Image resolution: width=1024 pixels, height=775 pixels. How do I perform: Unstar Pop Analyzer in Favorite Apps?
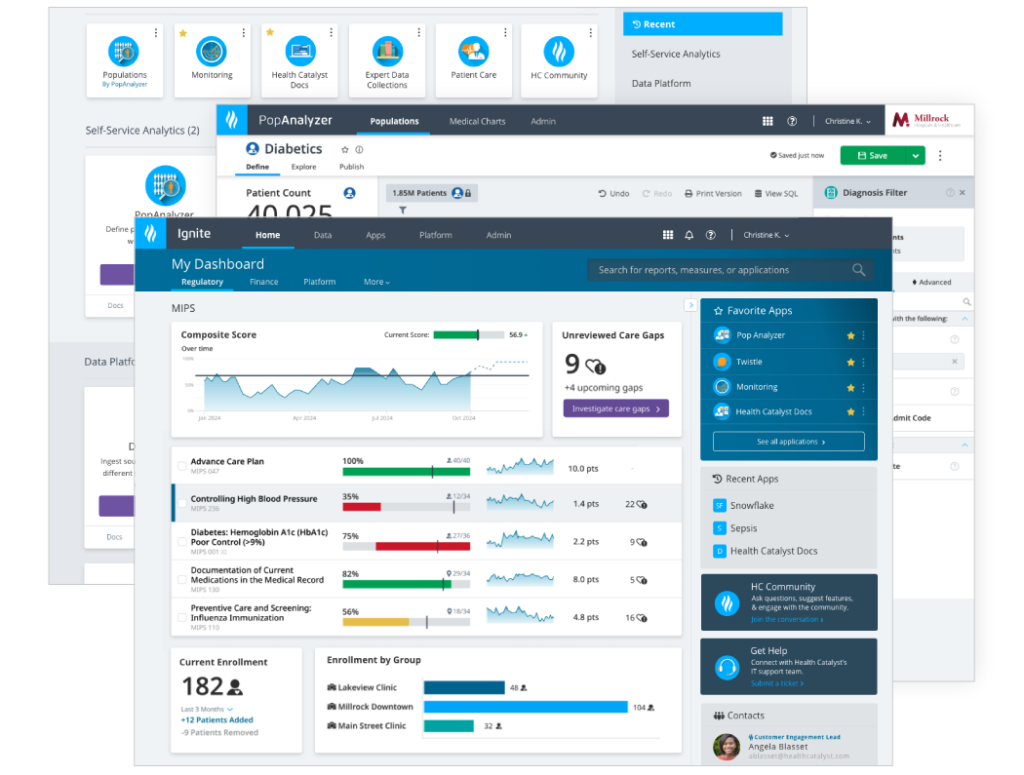point(850,336)
